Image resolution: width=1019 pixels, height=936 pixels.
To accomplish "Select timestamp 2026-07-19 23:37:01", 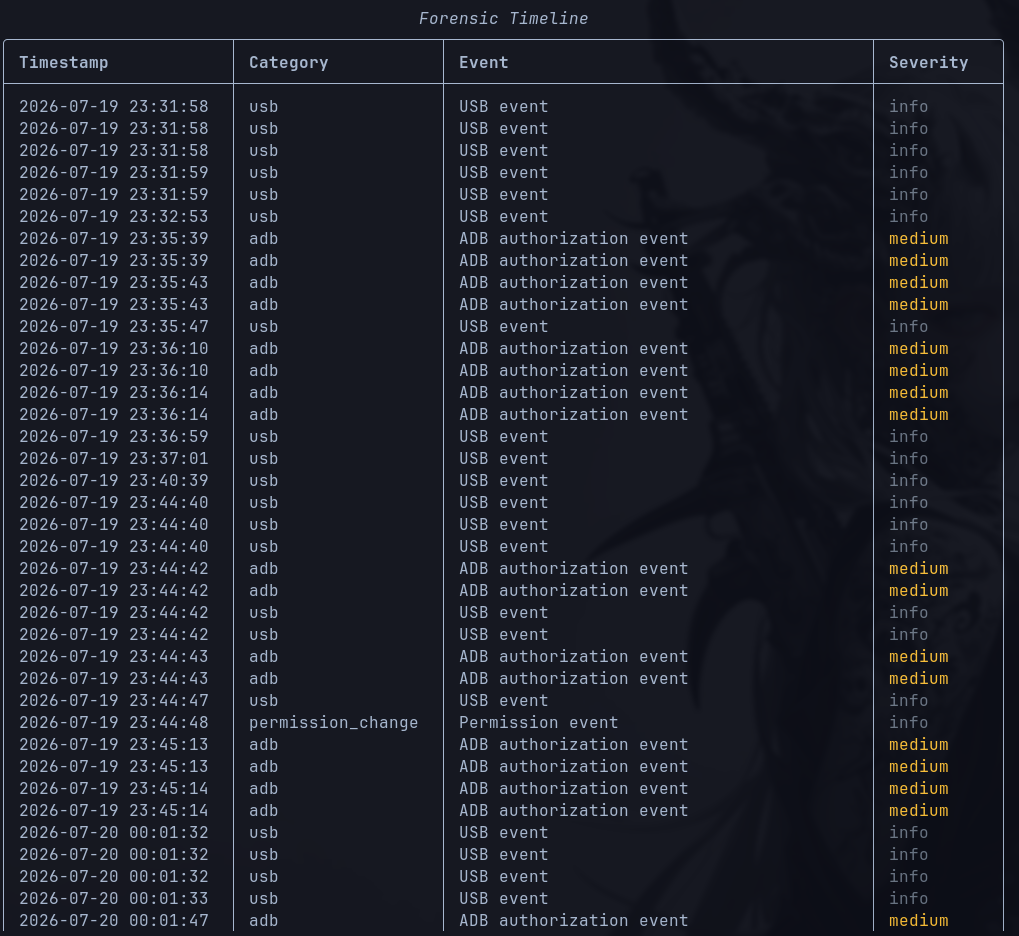I will (114, 458).
